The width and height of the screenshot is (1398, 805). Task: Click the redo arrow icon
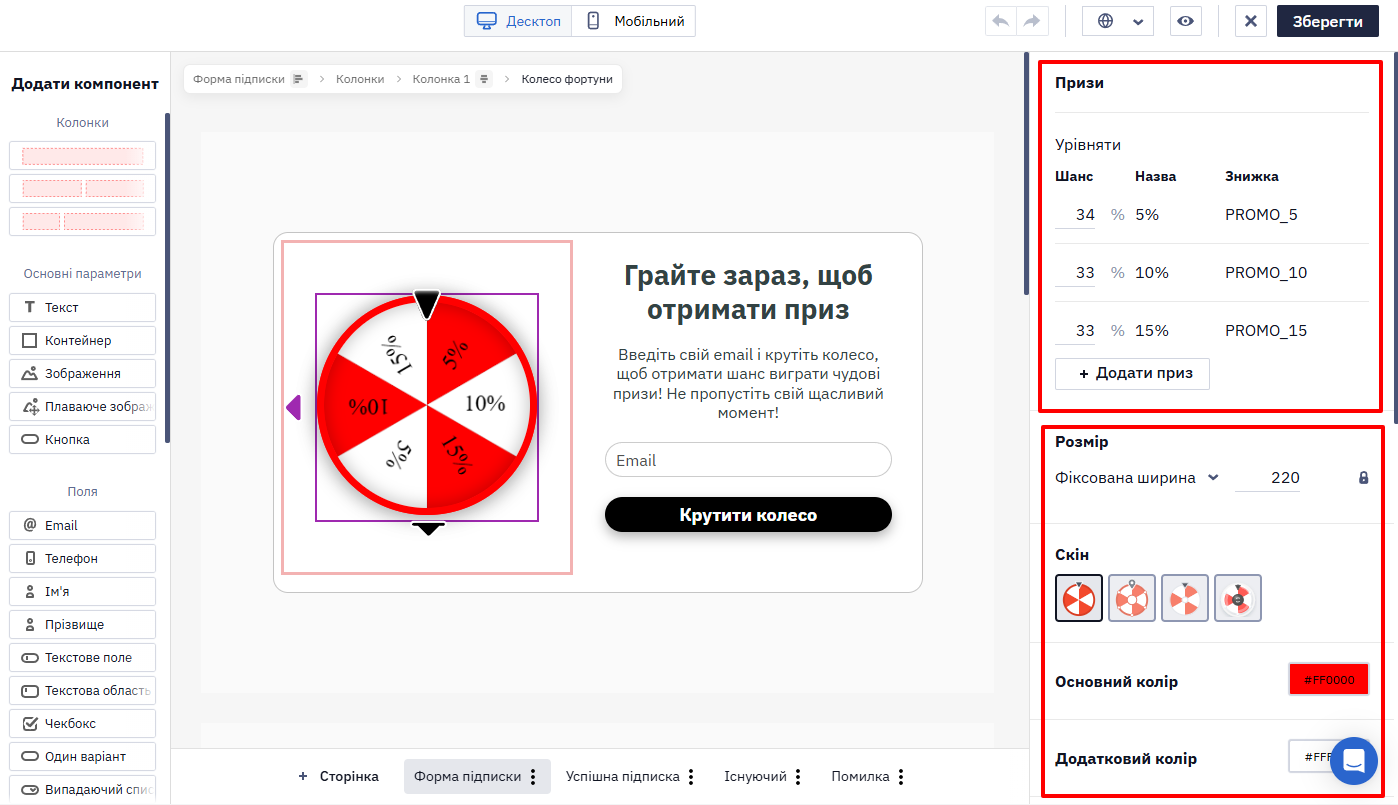[1032, 21]
